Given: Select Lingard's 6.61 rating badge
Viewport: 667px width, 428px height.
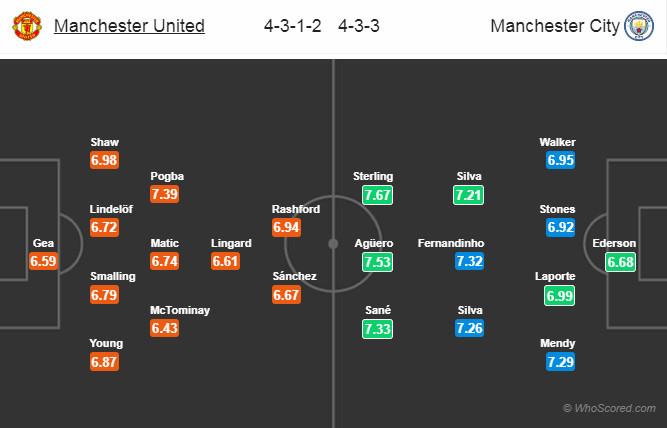Looking at the screenshot, I should tap(226, 261).
